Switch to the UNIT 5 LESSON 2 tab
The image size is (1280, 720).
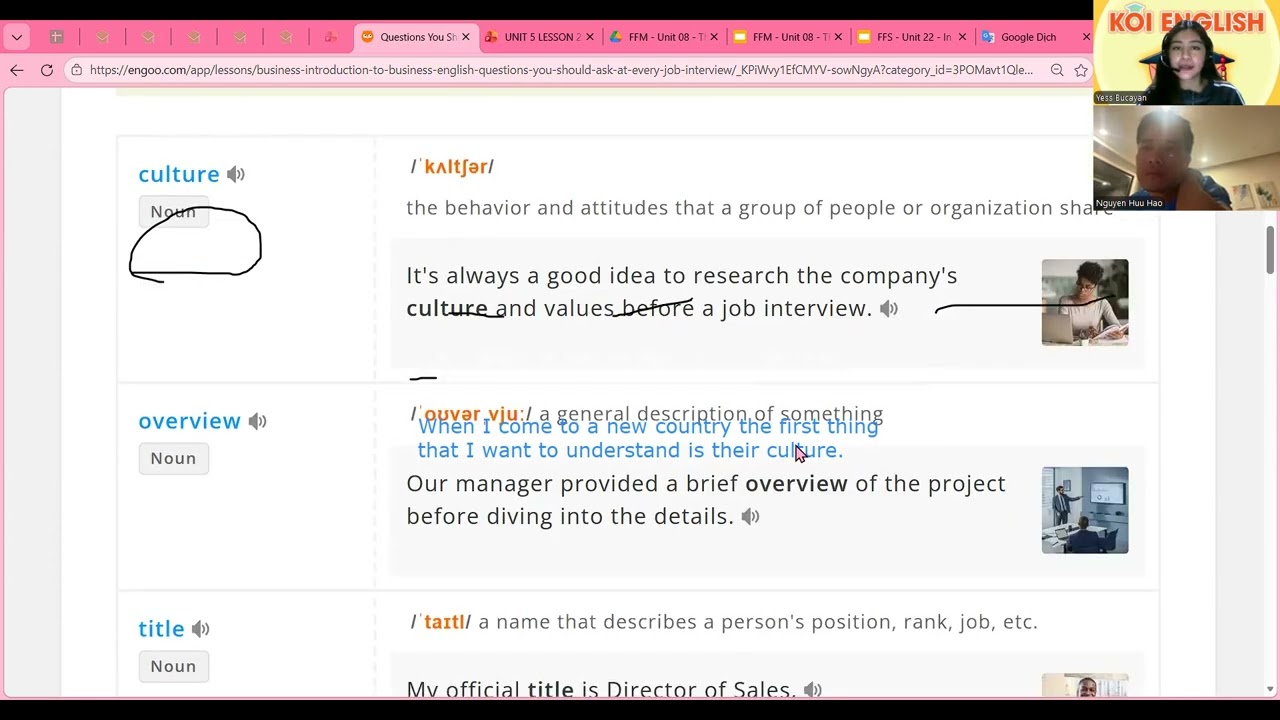tap(540, 37)
